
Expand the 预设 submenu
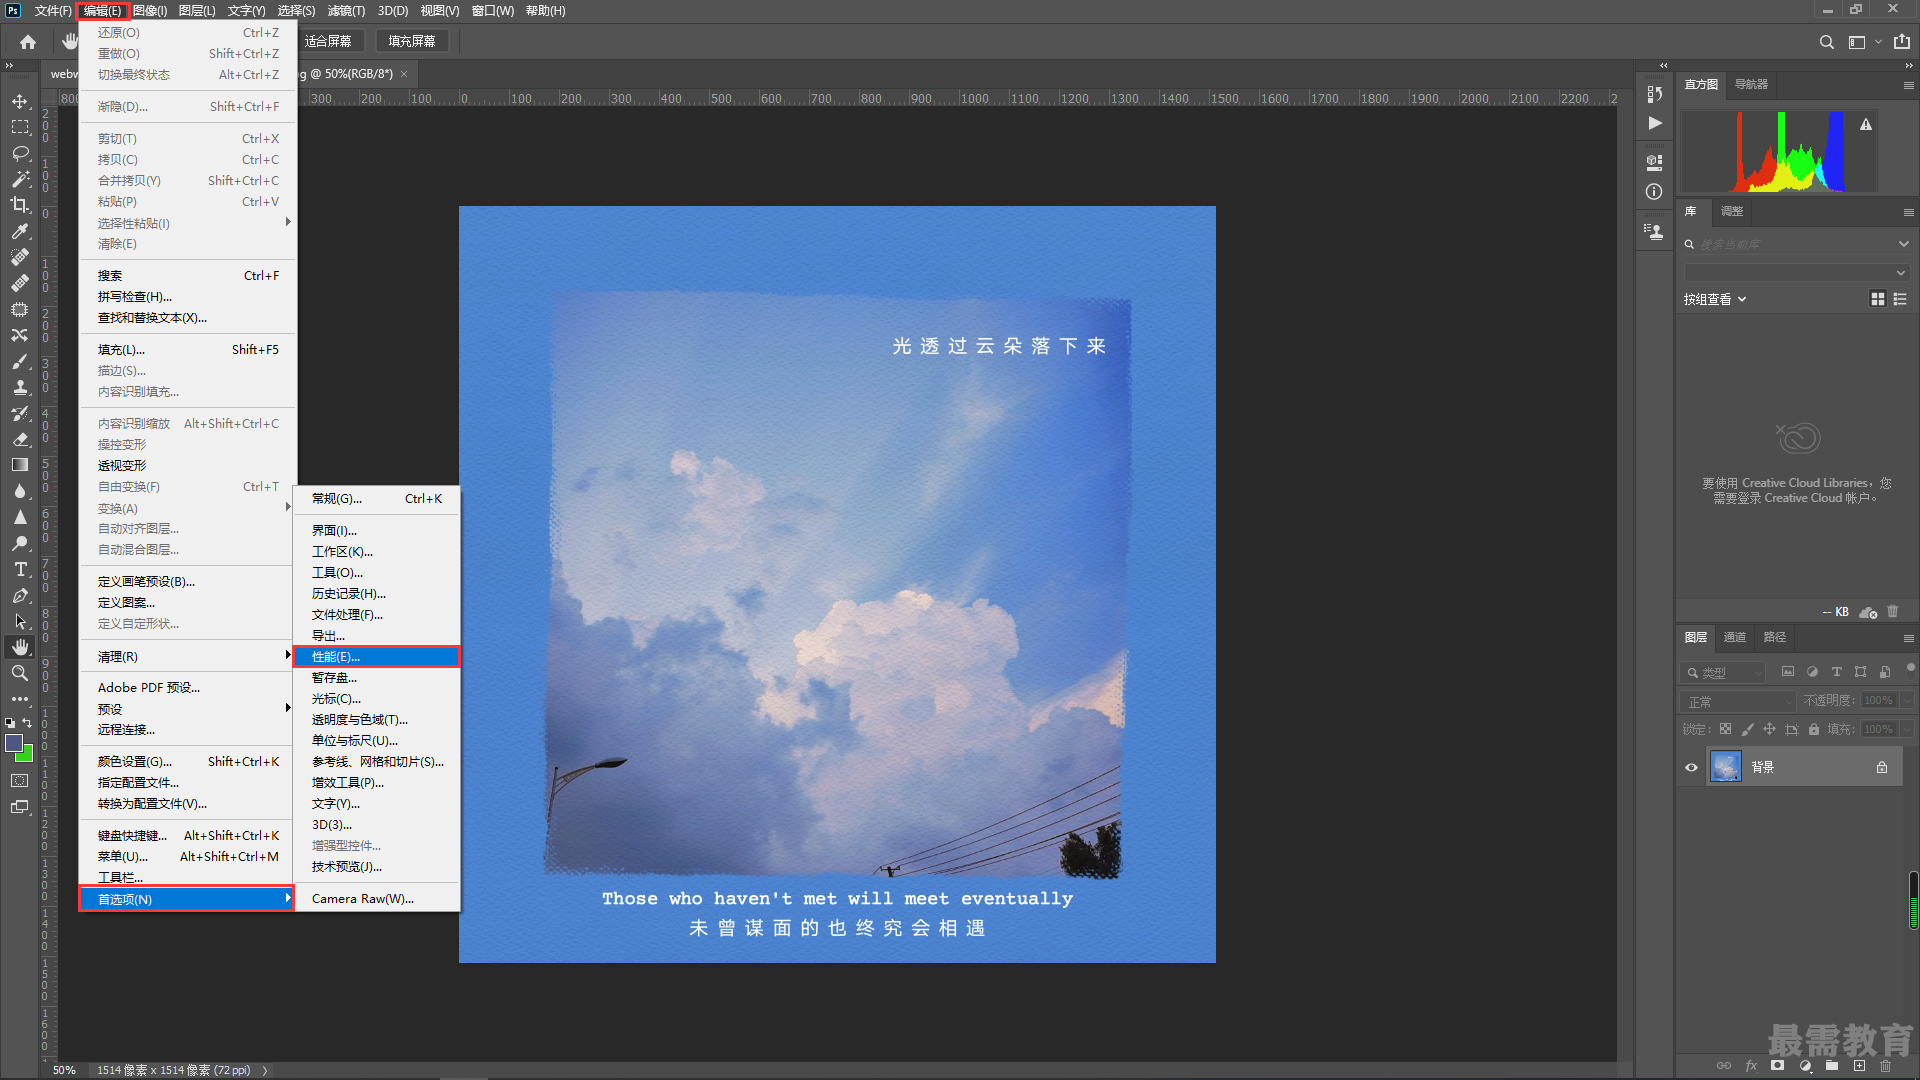pyautogui.click(x=188, y=708)
